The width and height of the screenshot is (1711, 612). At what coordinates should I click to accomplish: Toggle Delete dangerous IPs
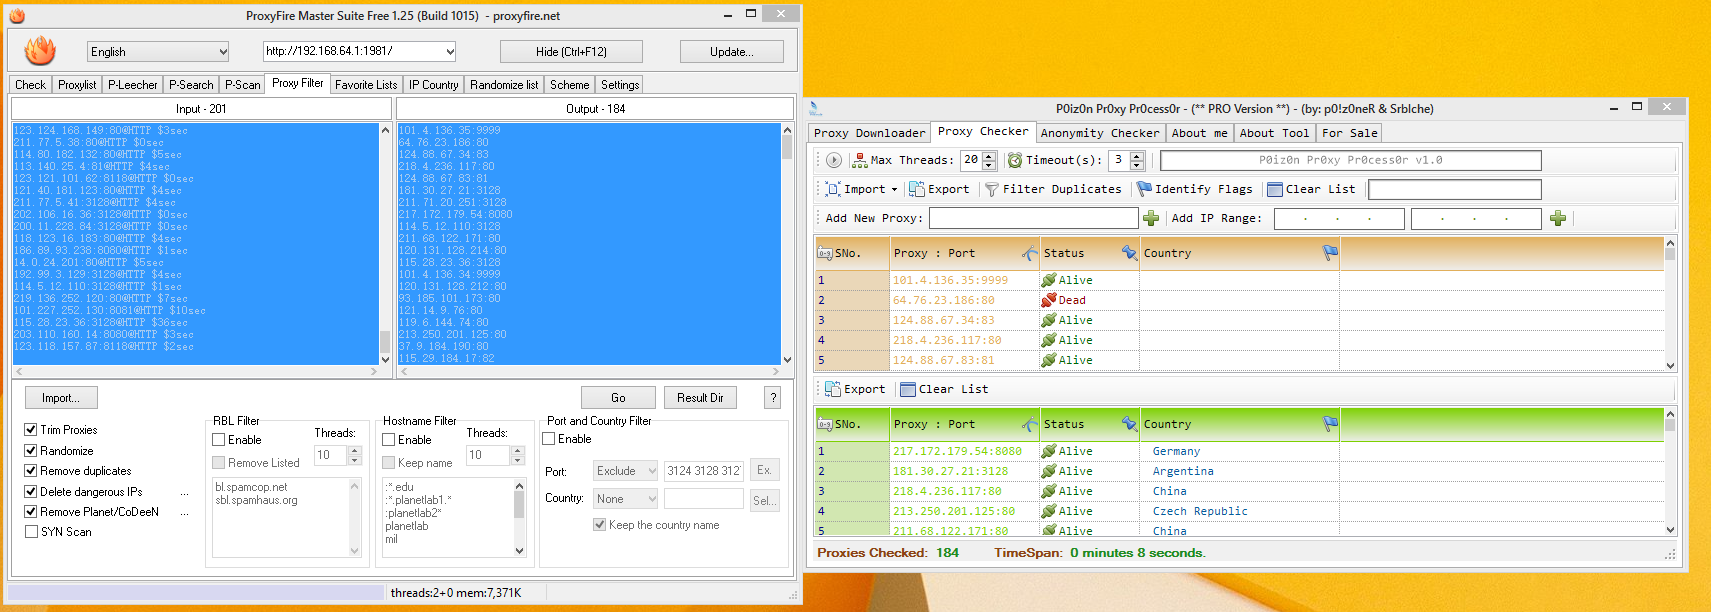[31, 491]
